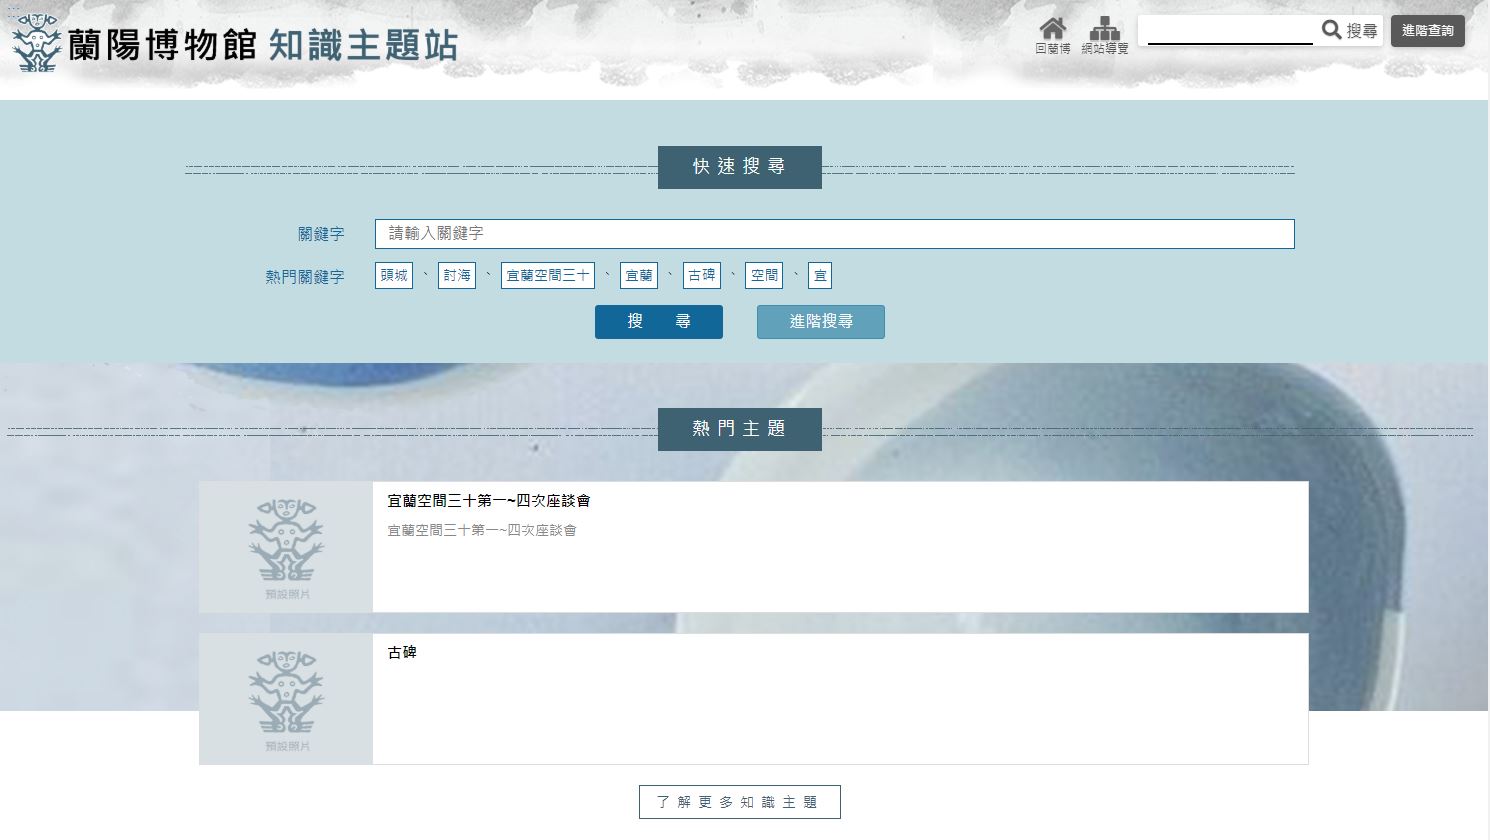Open the 網站導覽 sitemap icon
This screenshot has height=840, width=1490.
pos(1104,35)
